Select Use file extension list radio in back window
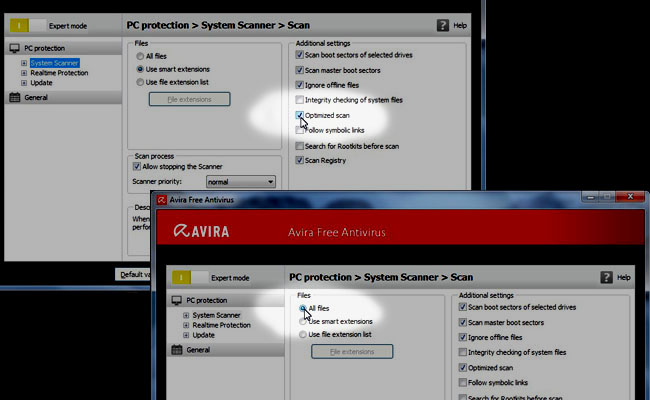This screenshot has width=650, height=400. click(140, 82)
